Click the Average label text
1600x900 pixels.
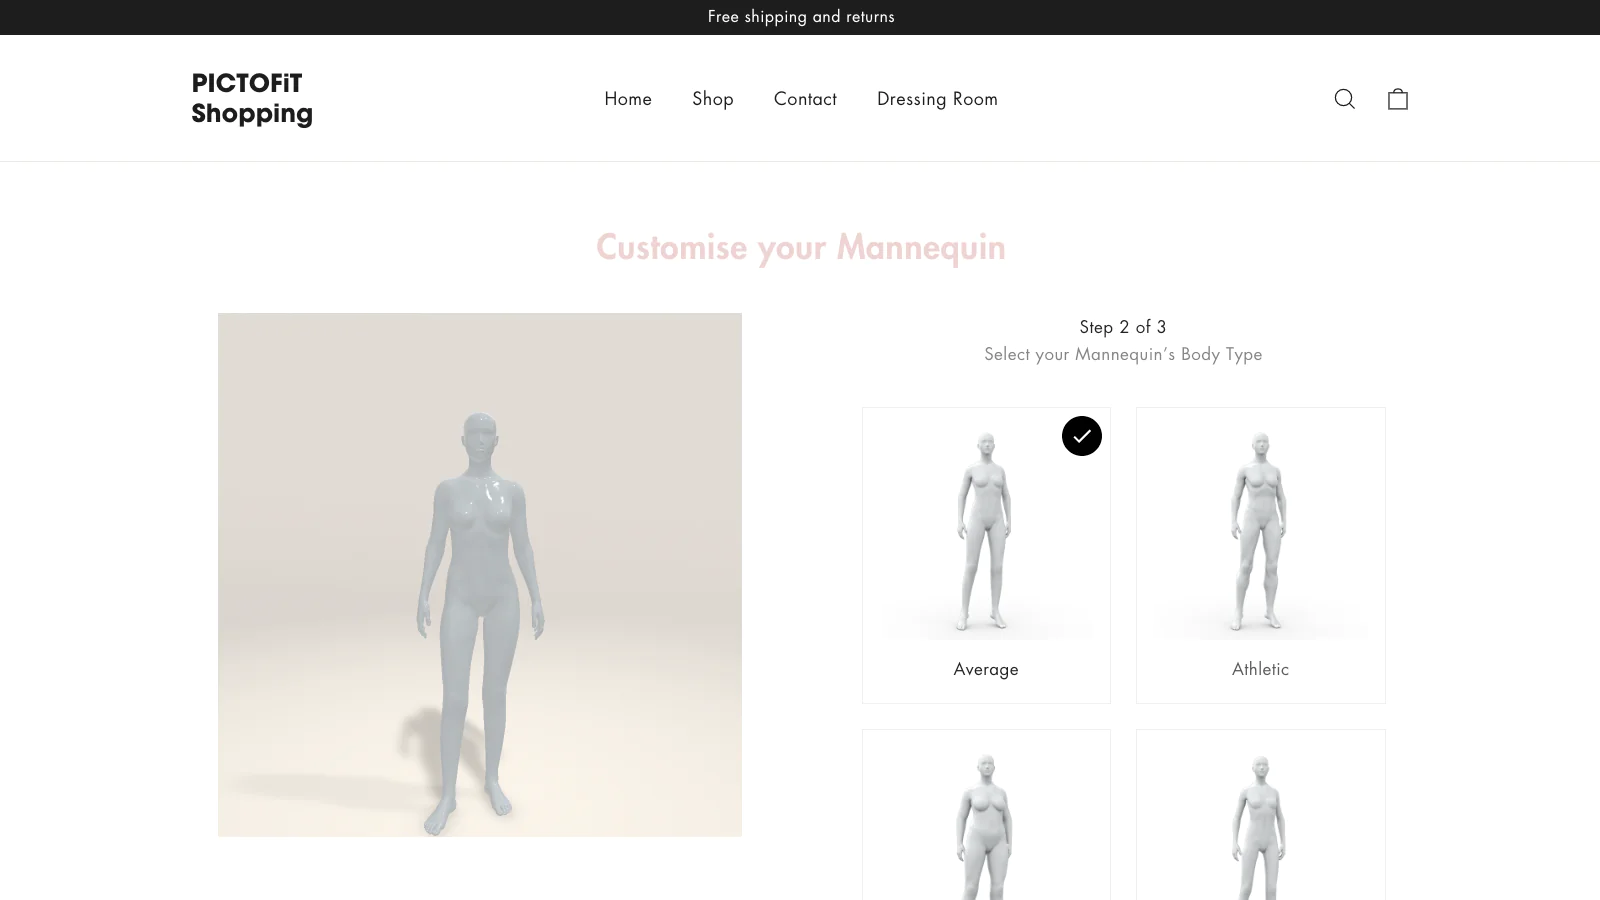point(986,669)
